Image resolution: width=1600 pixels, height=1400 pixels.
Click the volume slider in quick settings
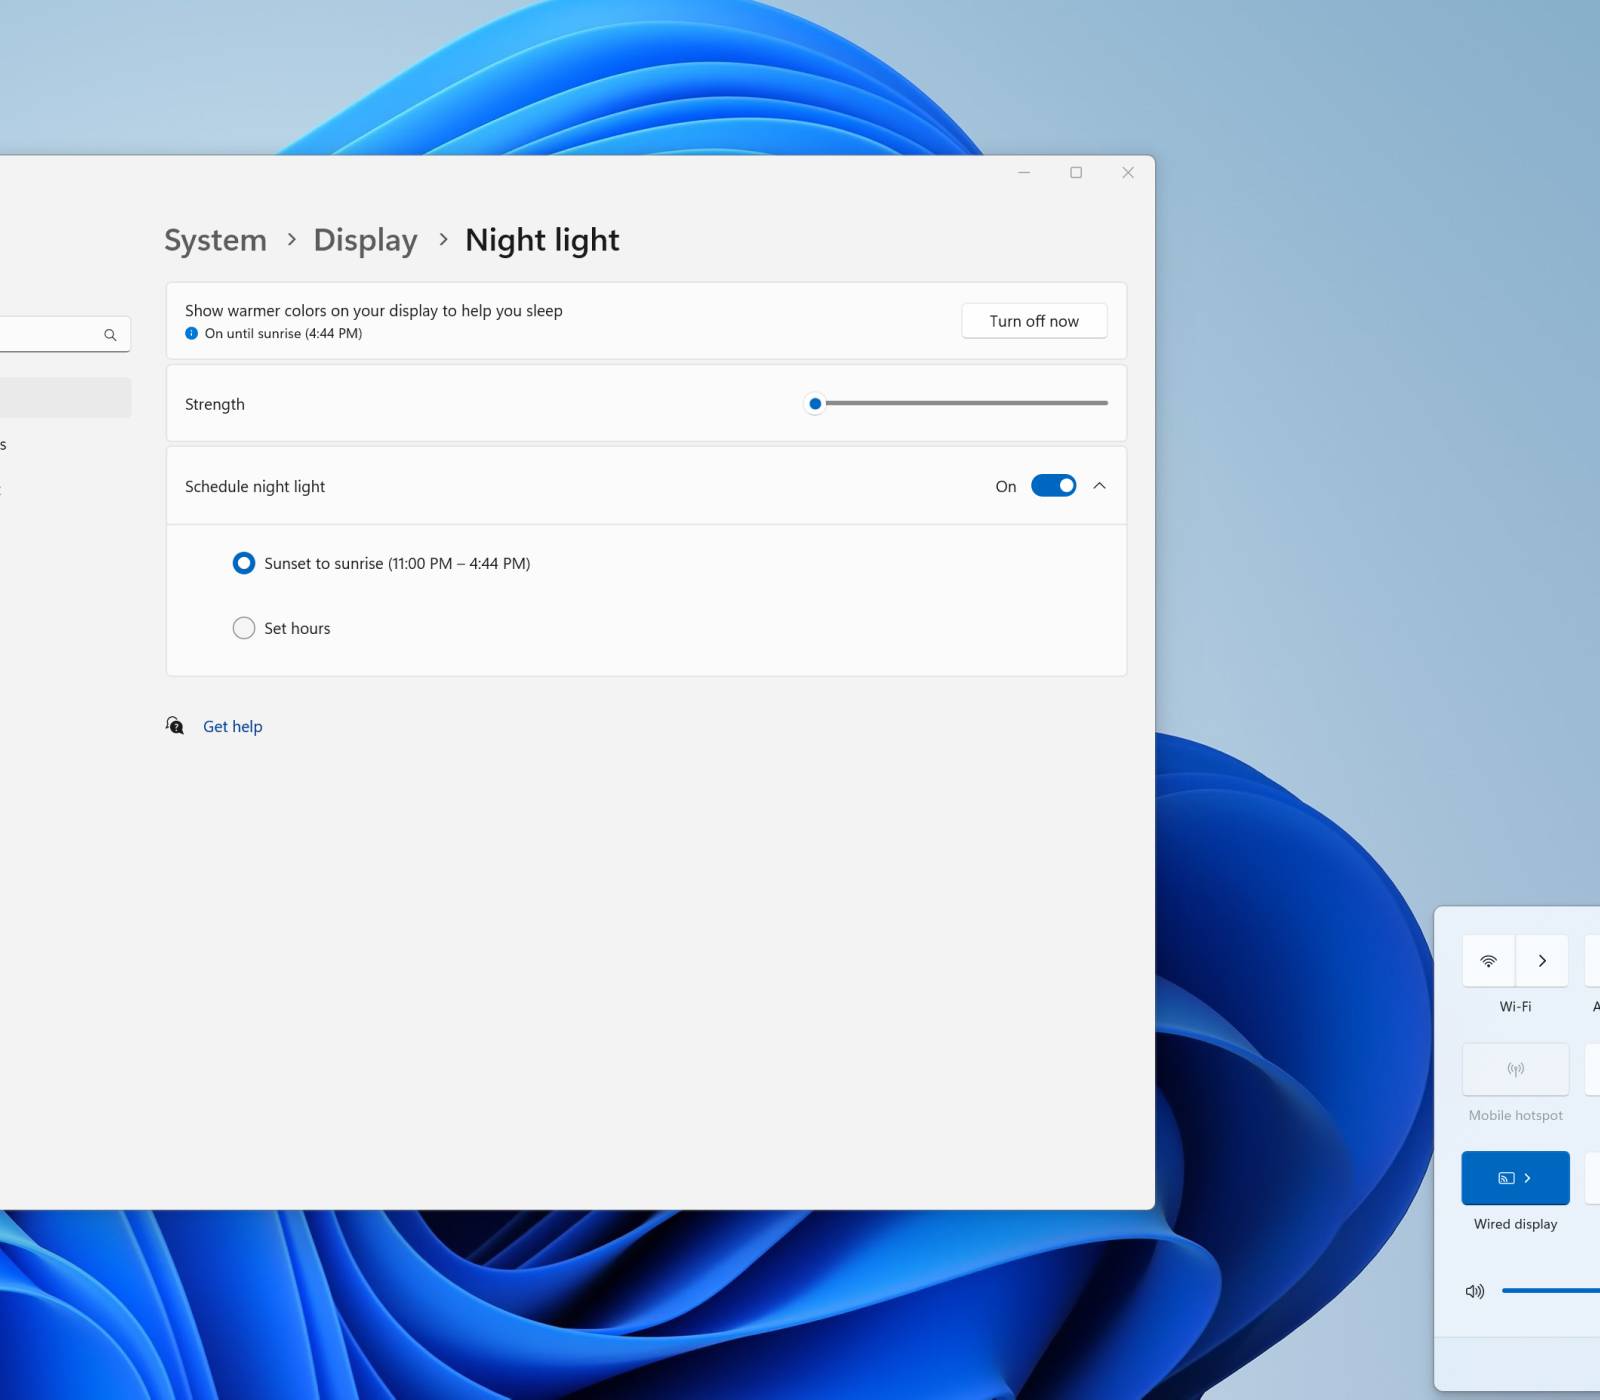[x=1550, y=1291]
